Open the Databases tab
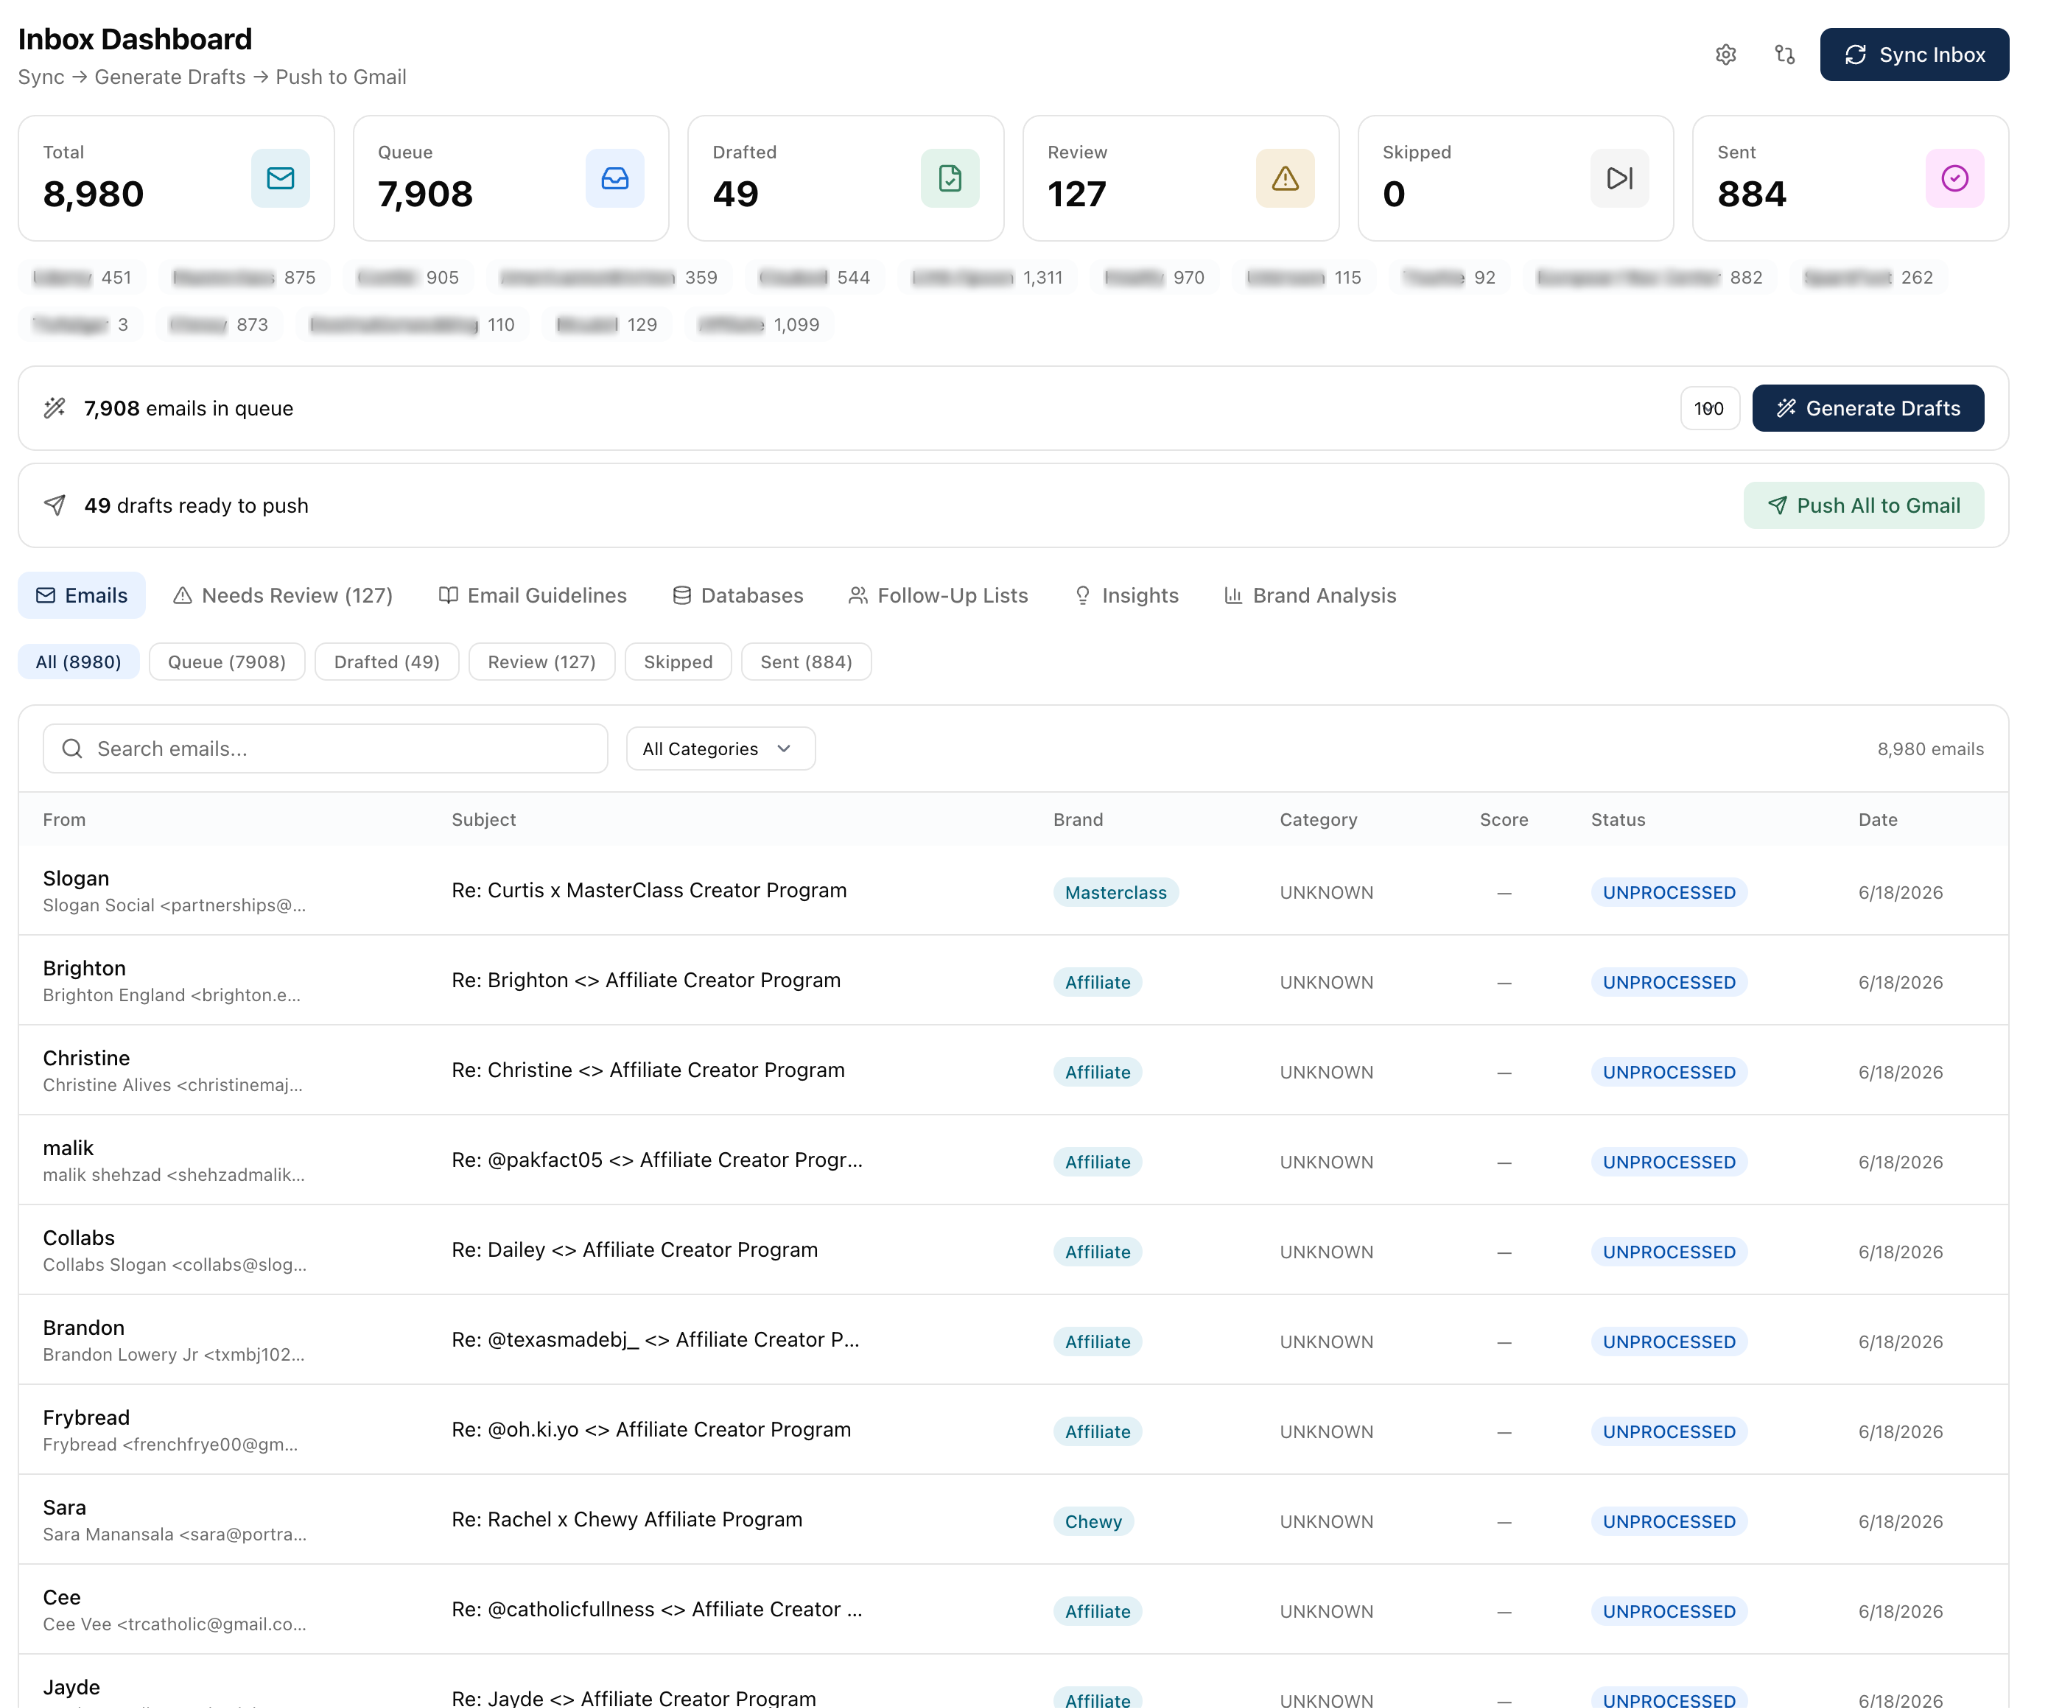This screenshot has width=2048, height=1708. point(738,595)
